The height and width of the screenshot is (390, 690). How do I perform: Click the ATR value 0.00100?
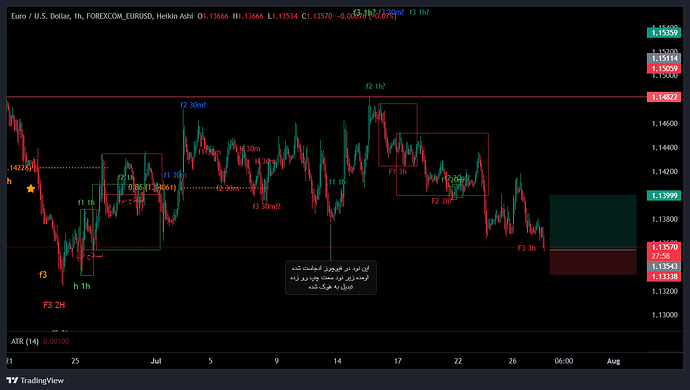(56, 341)
